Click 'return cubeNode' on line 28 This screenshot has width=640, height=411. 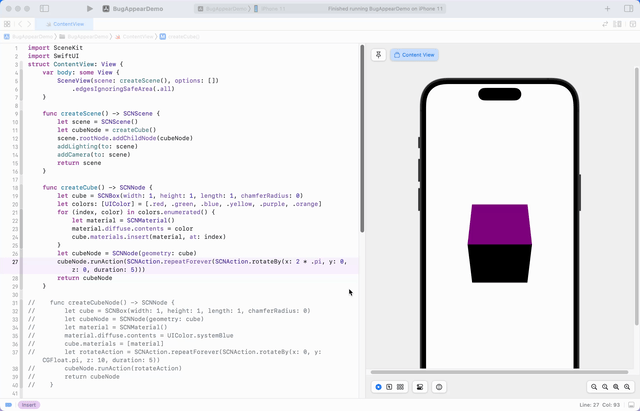pyautogui.click(x=84, y=278)
